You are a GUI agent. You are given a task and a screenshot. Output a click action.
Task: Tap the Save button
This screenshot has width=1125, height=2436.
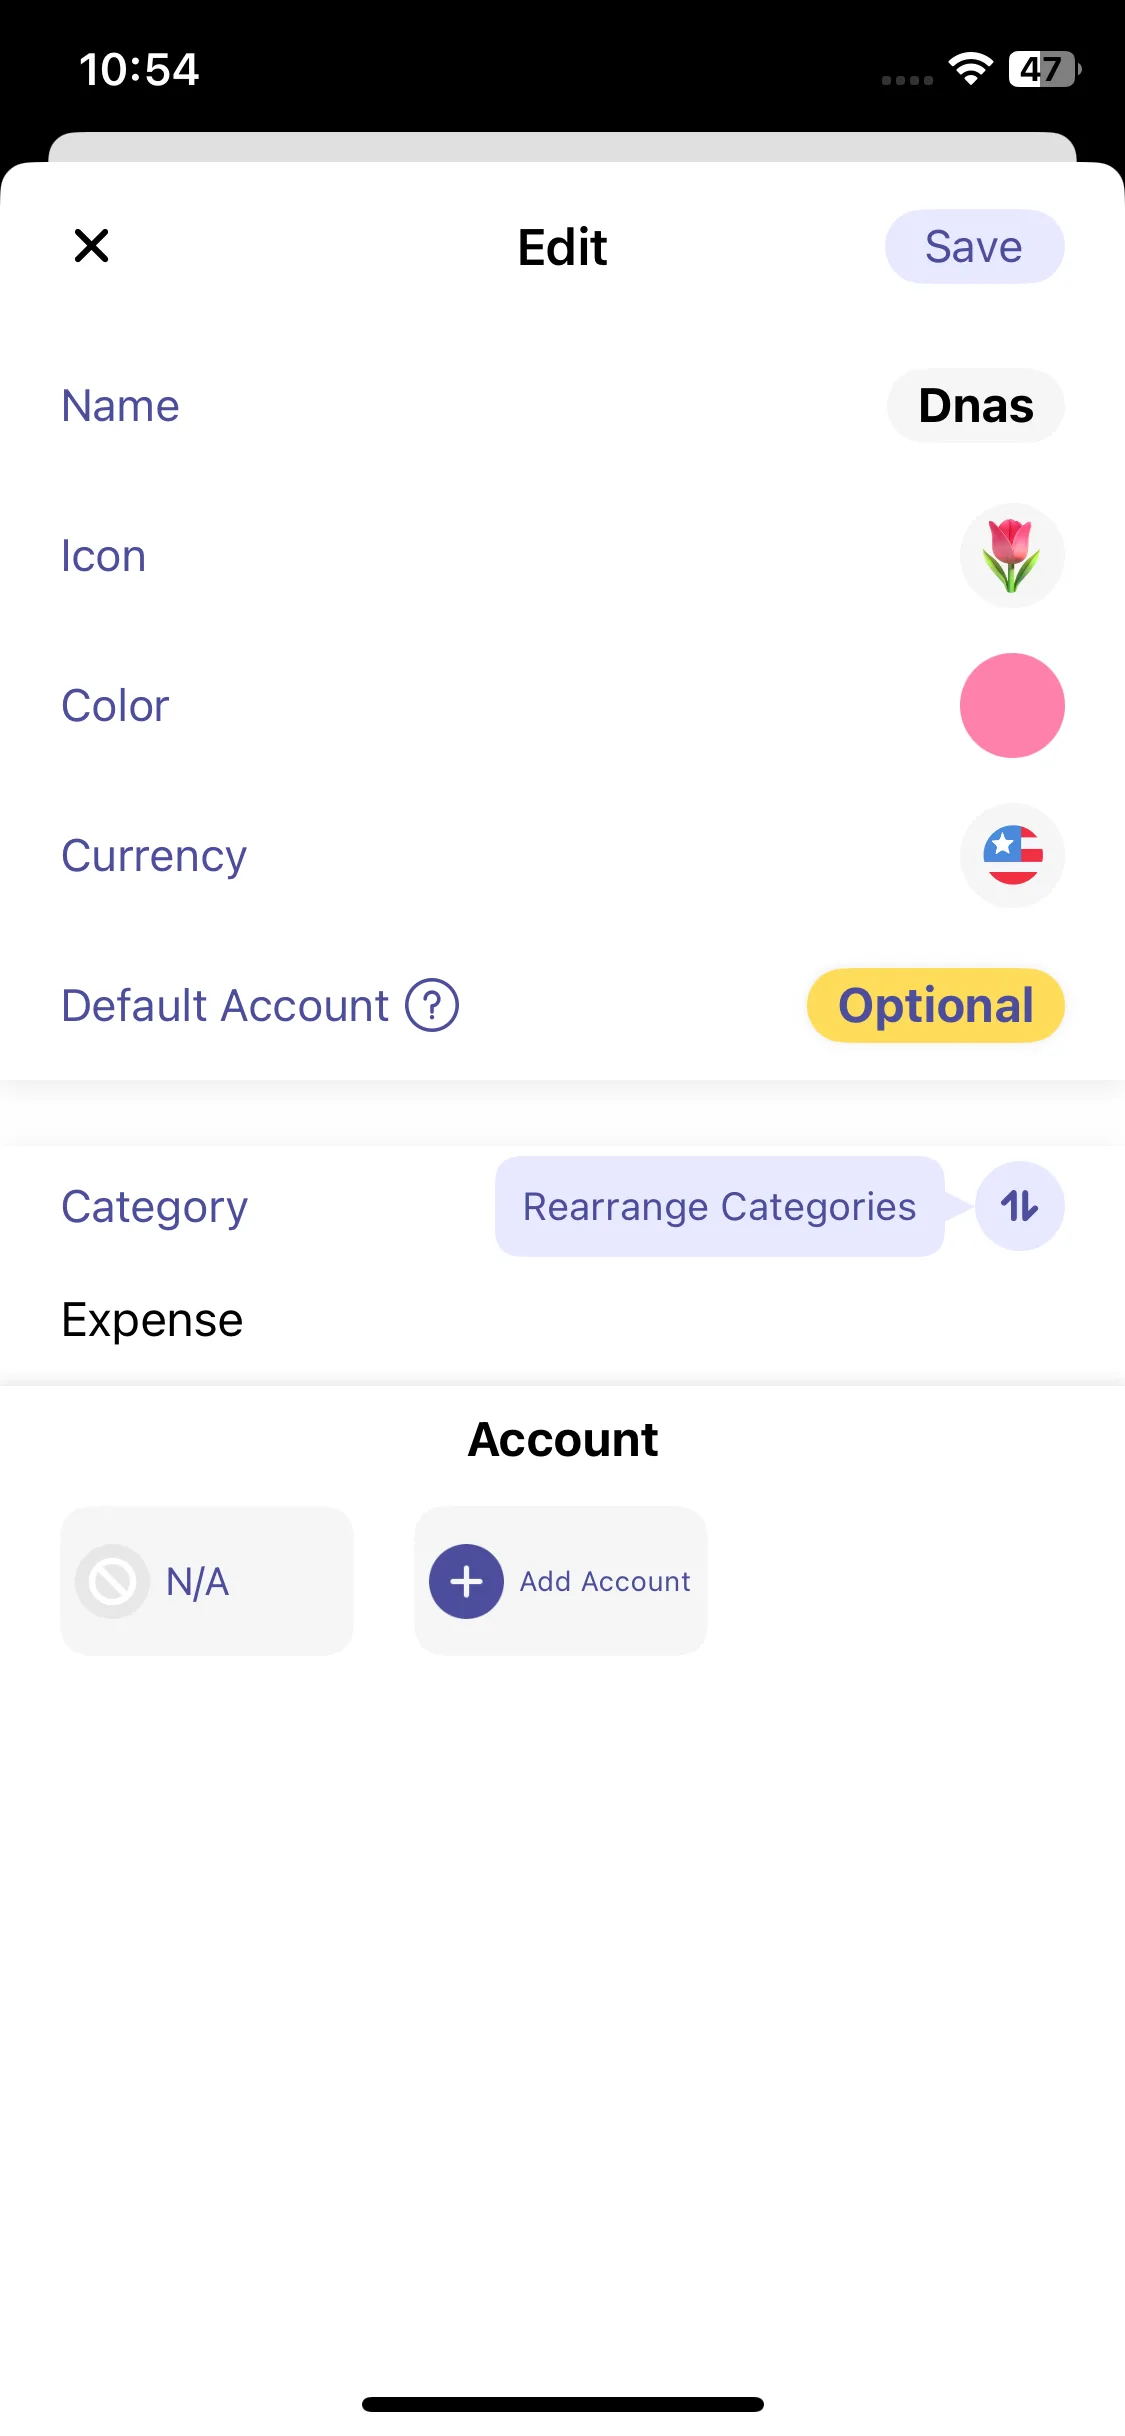click(x=973, y=247)
